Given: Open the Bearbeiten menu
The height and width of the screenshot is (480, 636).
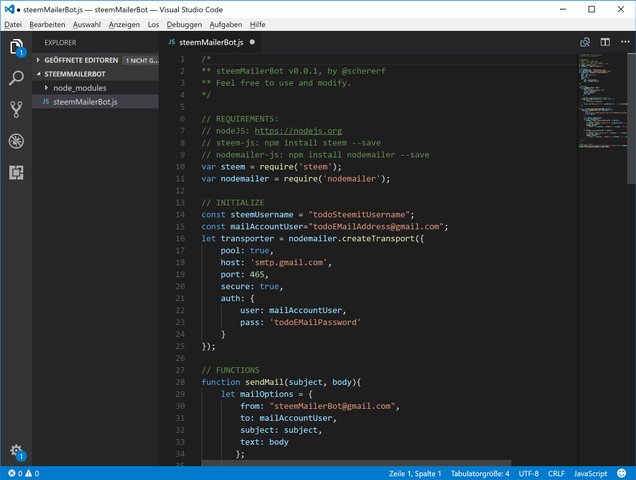Looking at the screenshot, I should point(47,24).
